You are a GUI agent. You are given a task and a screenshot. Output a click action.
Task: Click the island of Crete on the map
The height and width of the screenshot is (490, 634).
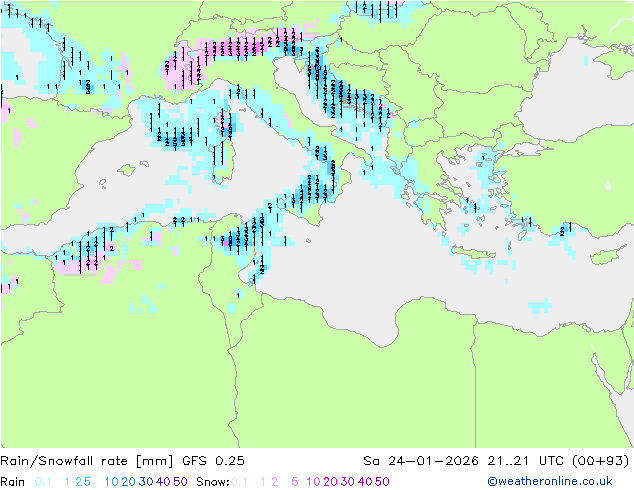tap(473, 254)
